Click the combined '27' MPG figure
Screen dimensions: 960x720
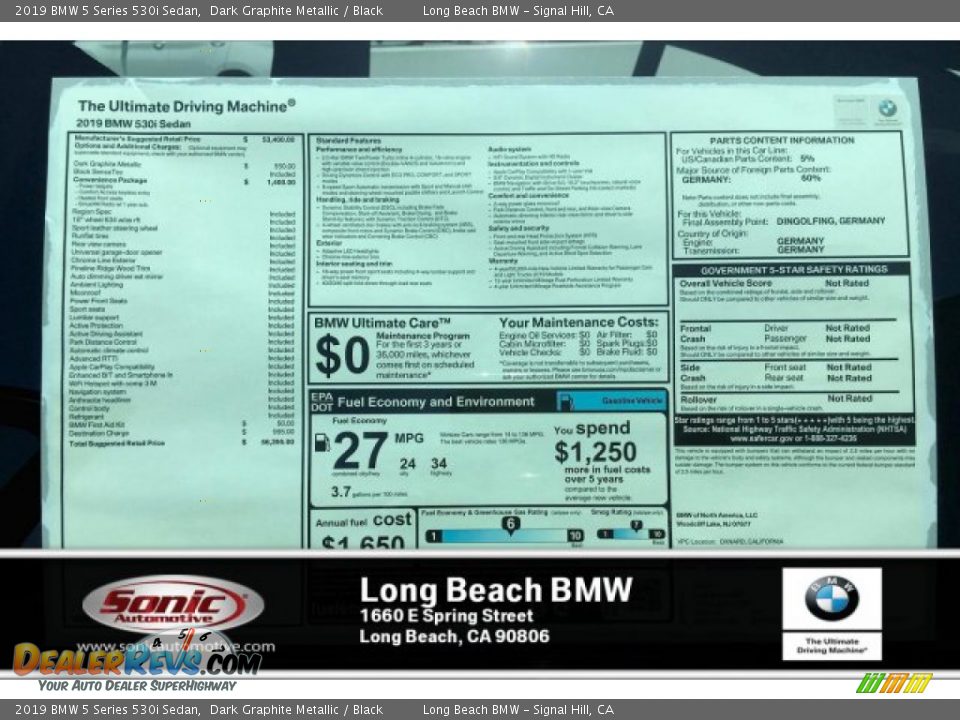coord(361,450)
